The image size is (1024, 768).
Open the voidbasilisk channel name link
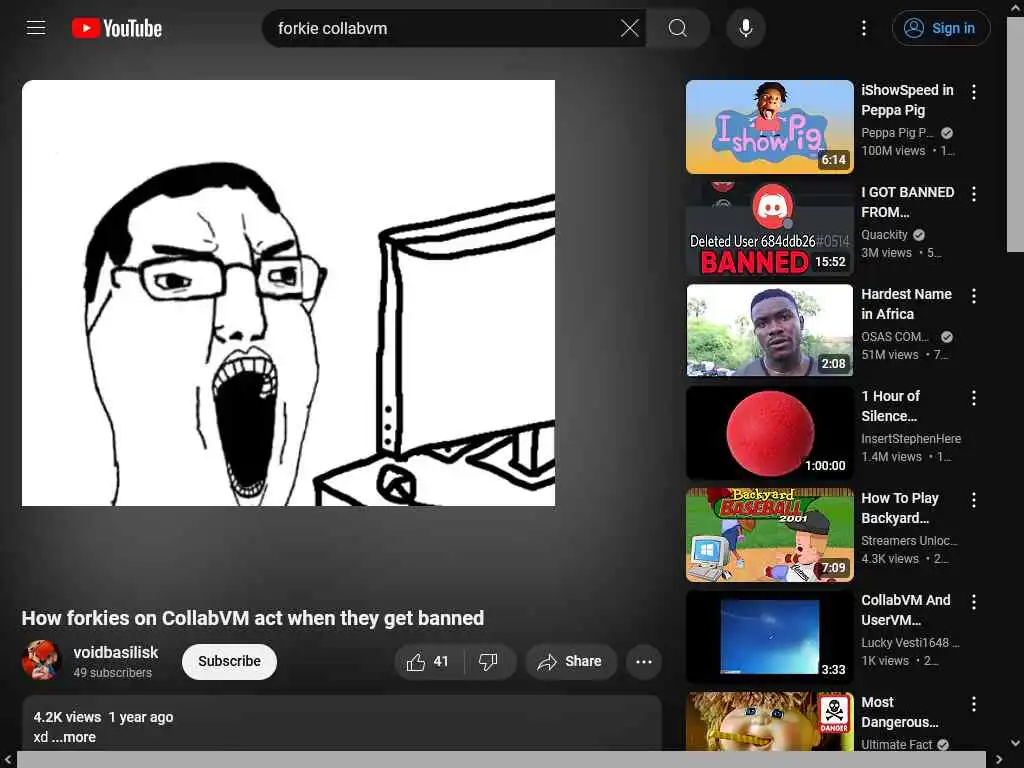point(116,652)
